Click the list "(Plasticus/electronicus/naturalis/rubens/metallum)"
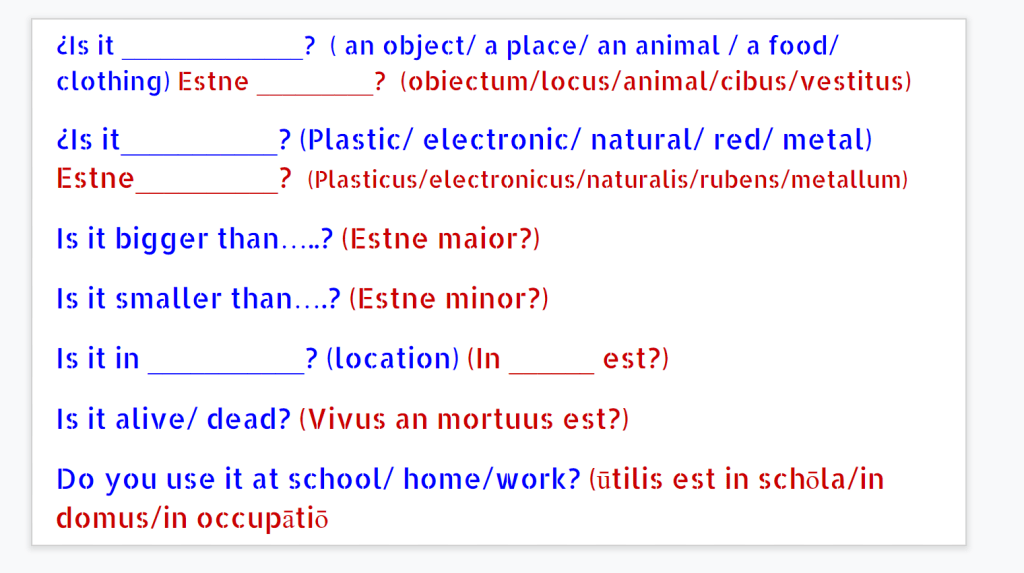This screenshot has height=573, width=1024. (x=608, y=181)
